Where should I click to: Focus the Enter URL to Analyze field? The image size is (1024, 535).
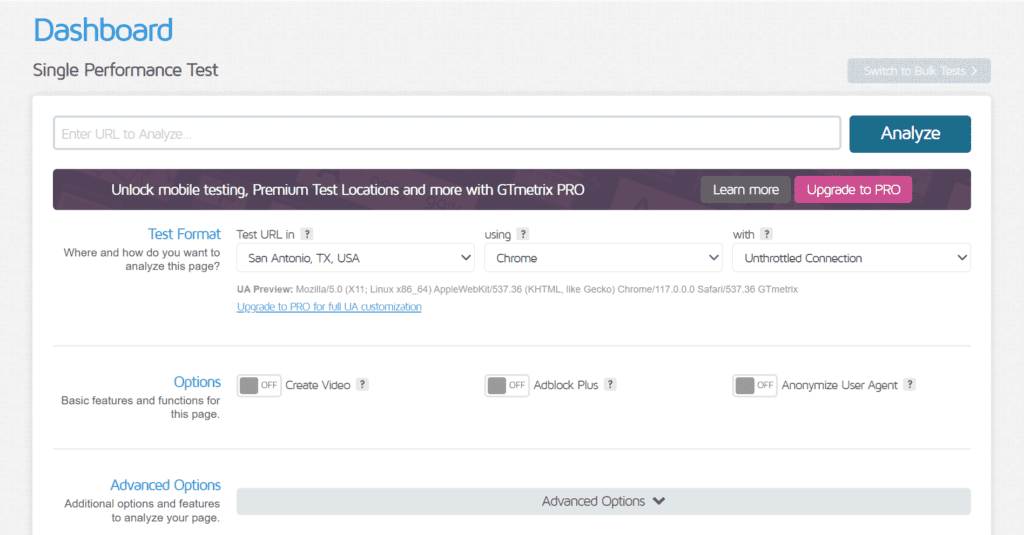[x=447, y=133]
